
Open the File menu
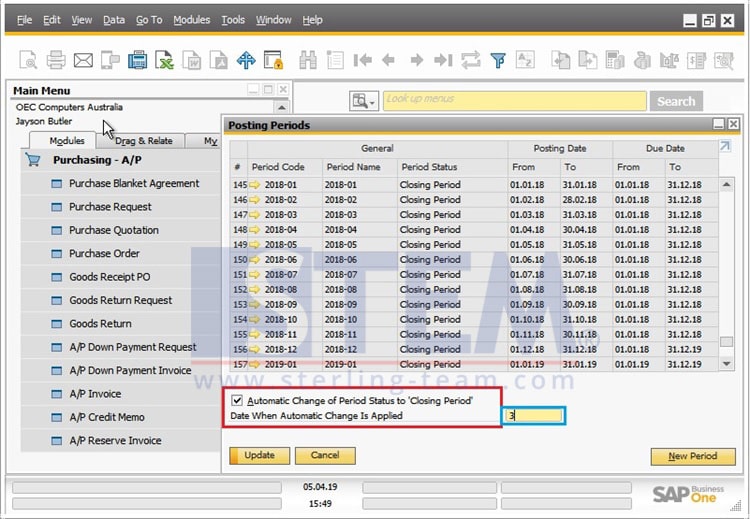(24, 20)
